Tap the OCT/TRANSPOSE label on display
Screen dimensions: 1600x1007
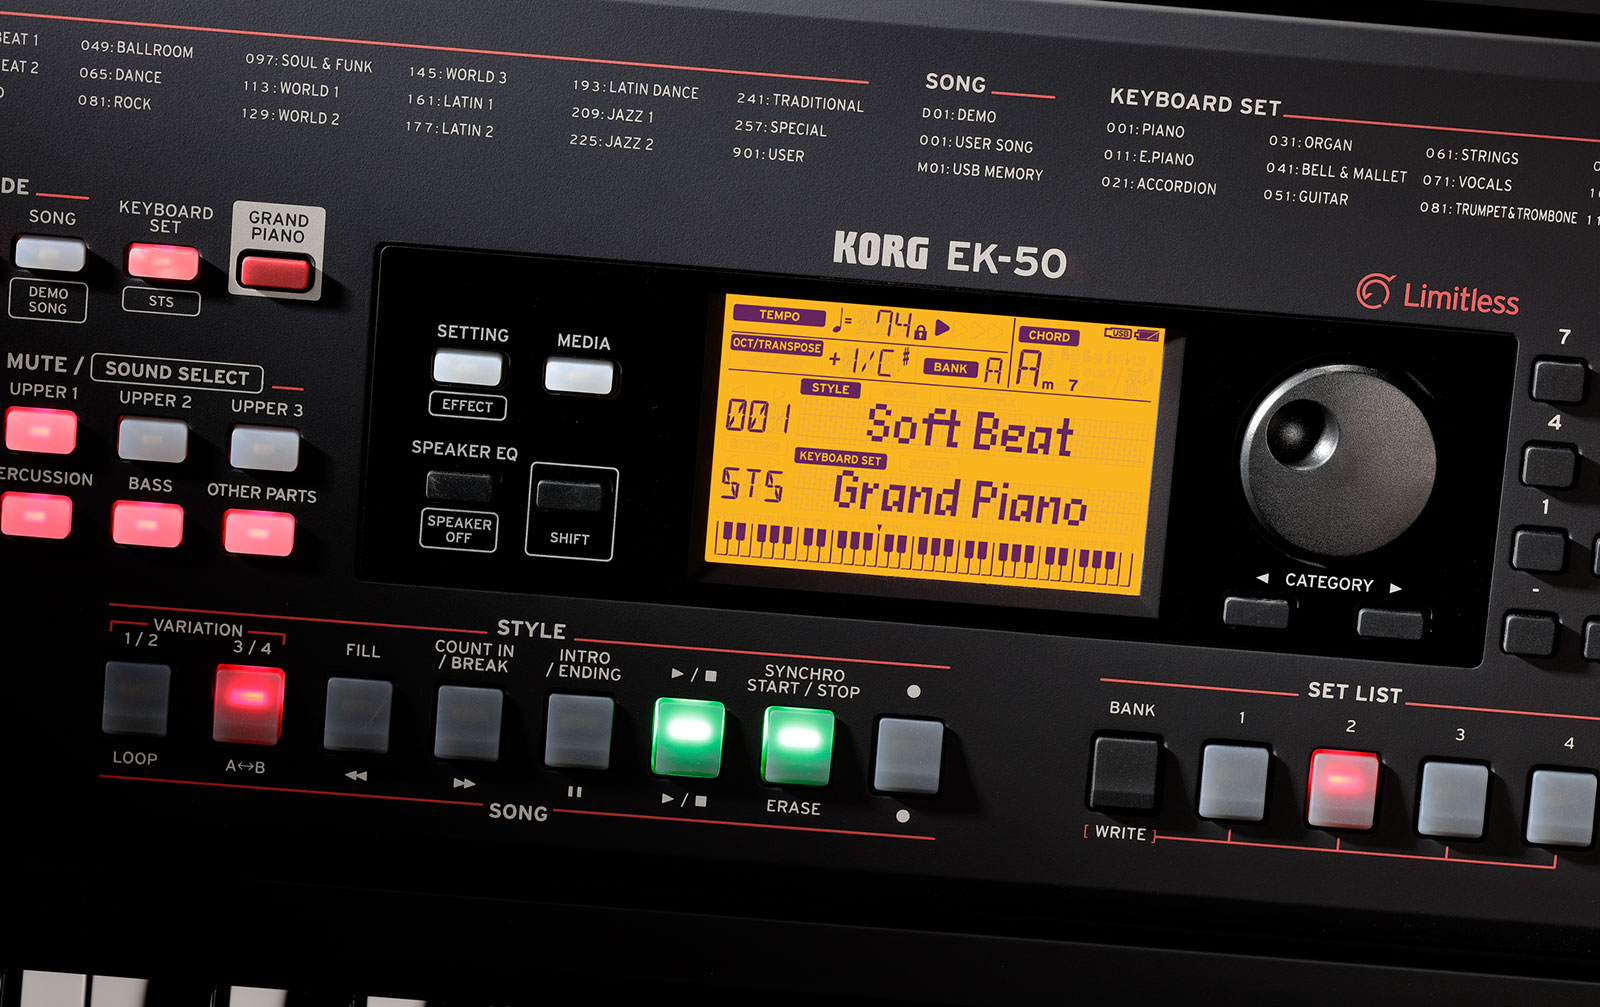tap(777, 345)
